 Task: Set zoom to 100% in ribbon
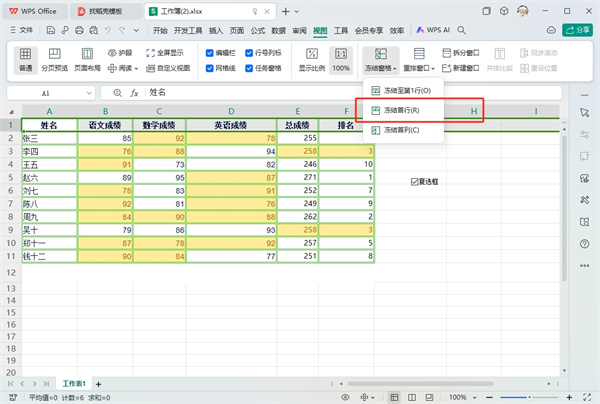pos(341,59)
